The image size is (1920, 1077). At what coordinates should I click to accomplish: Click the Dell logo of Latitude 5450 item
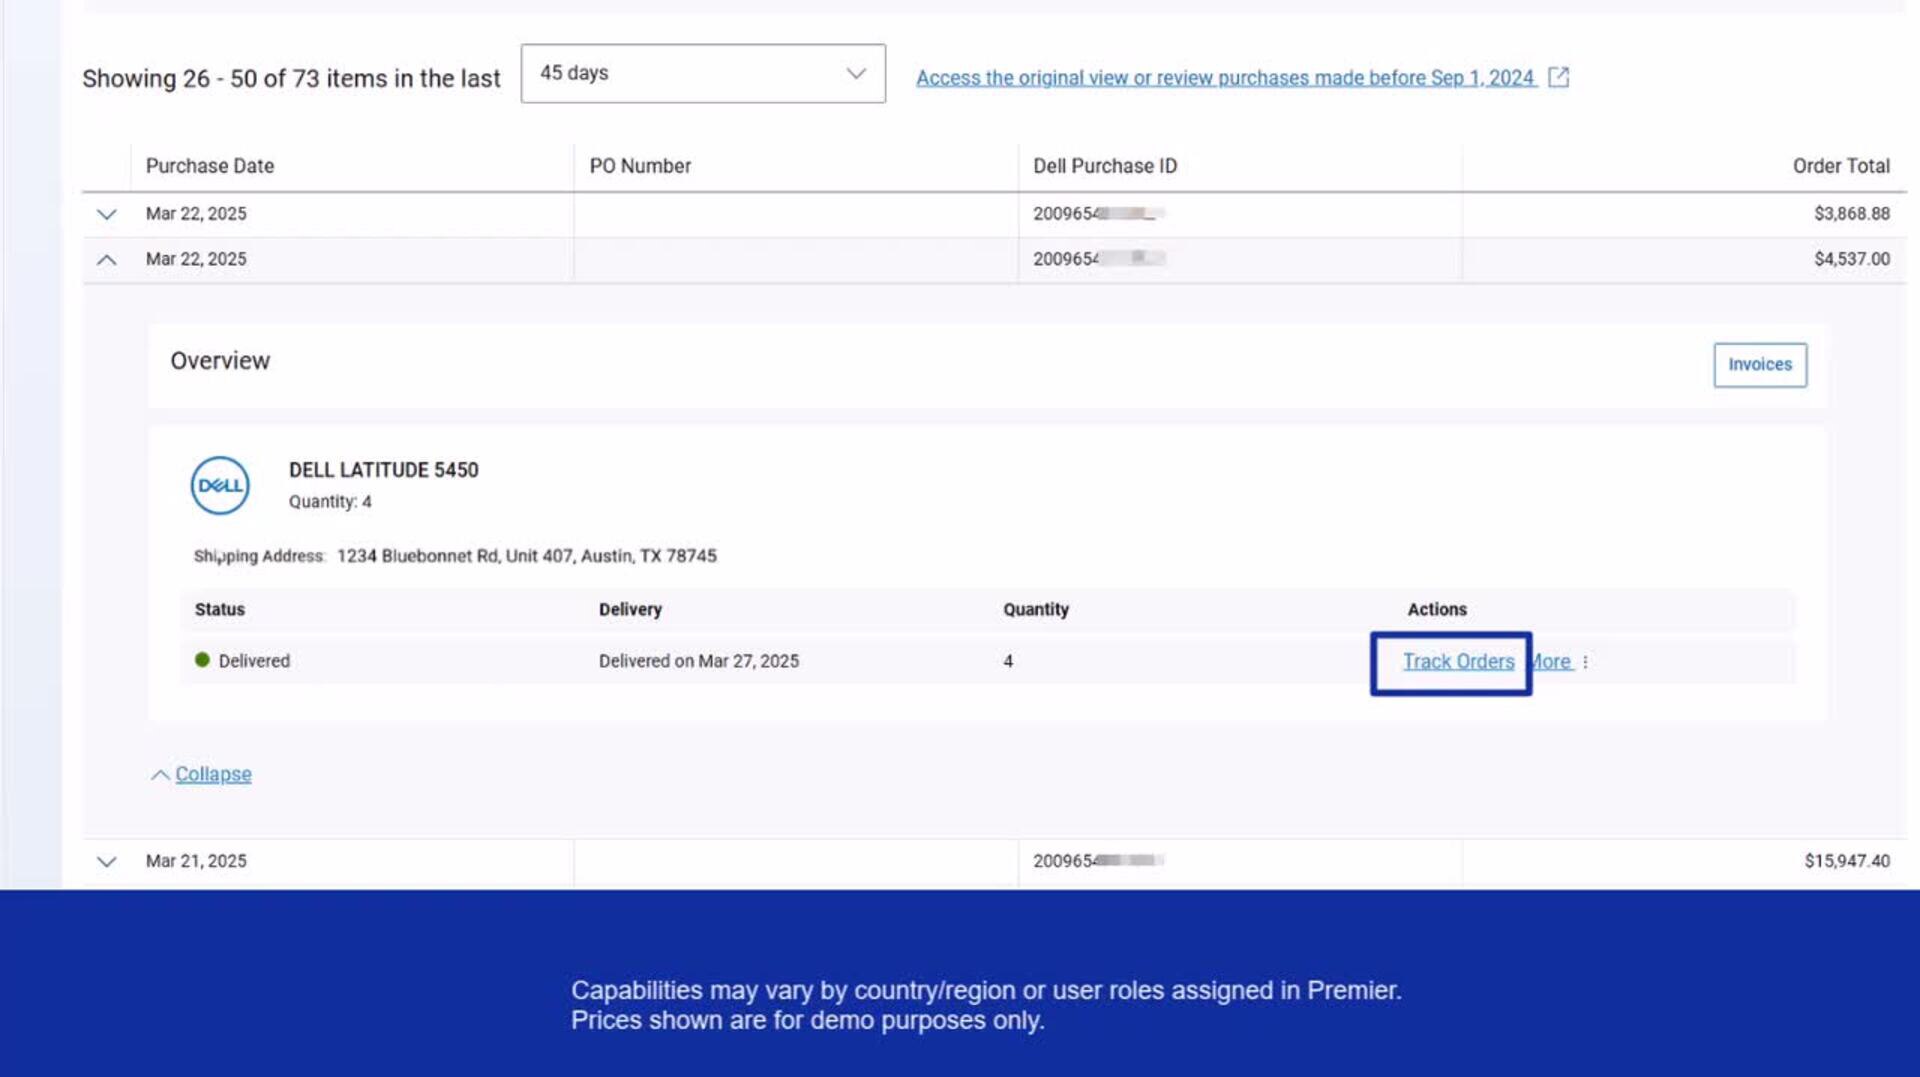coord(220,486)
